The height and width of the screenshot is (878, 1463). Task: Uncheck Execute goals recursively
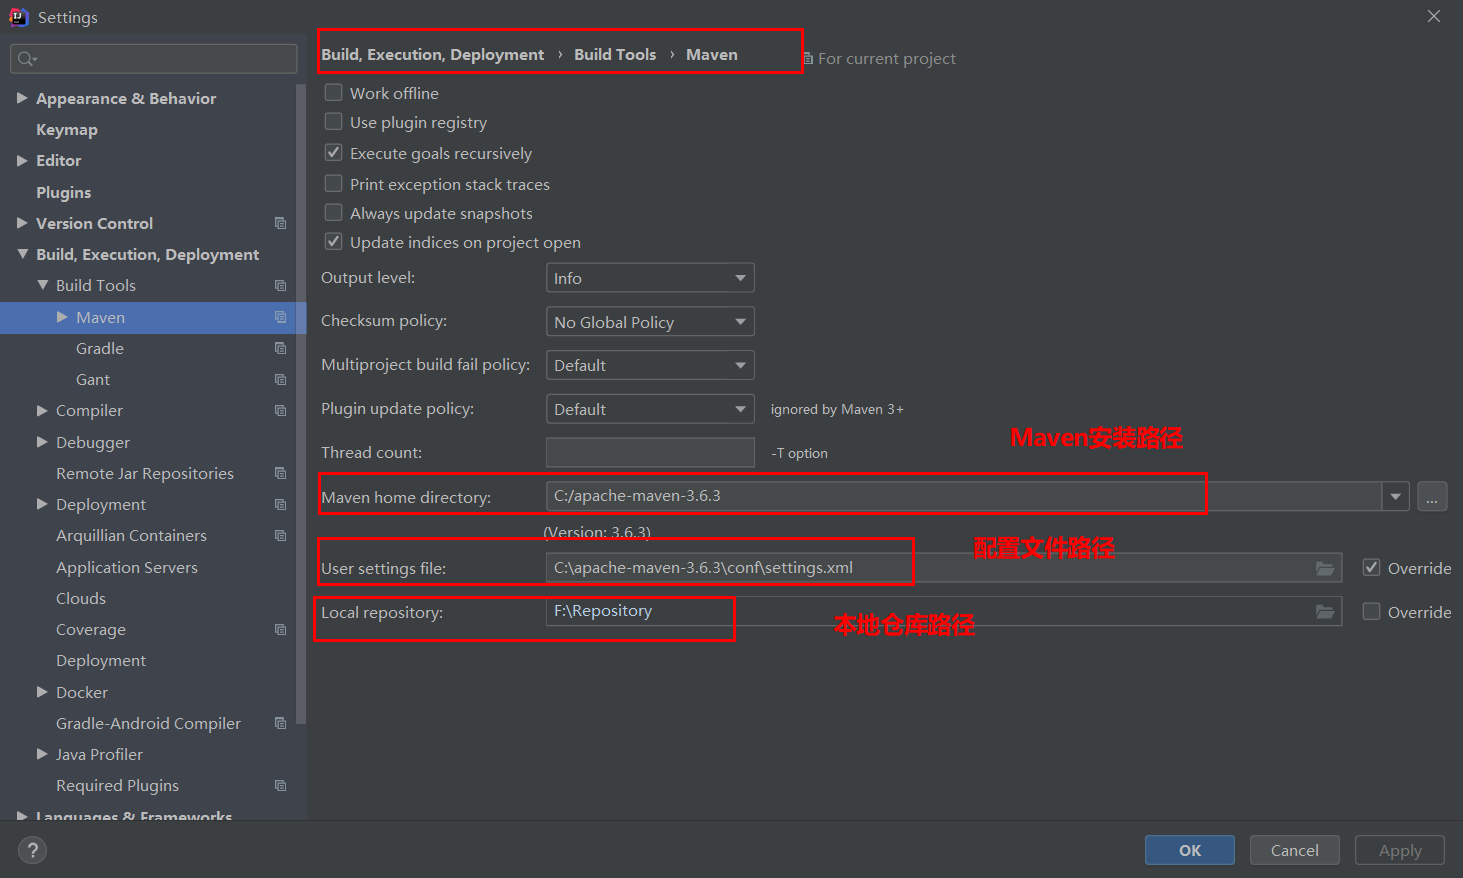coord(334,152)
